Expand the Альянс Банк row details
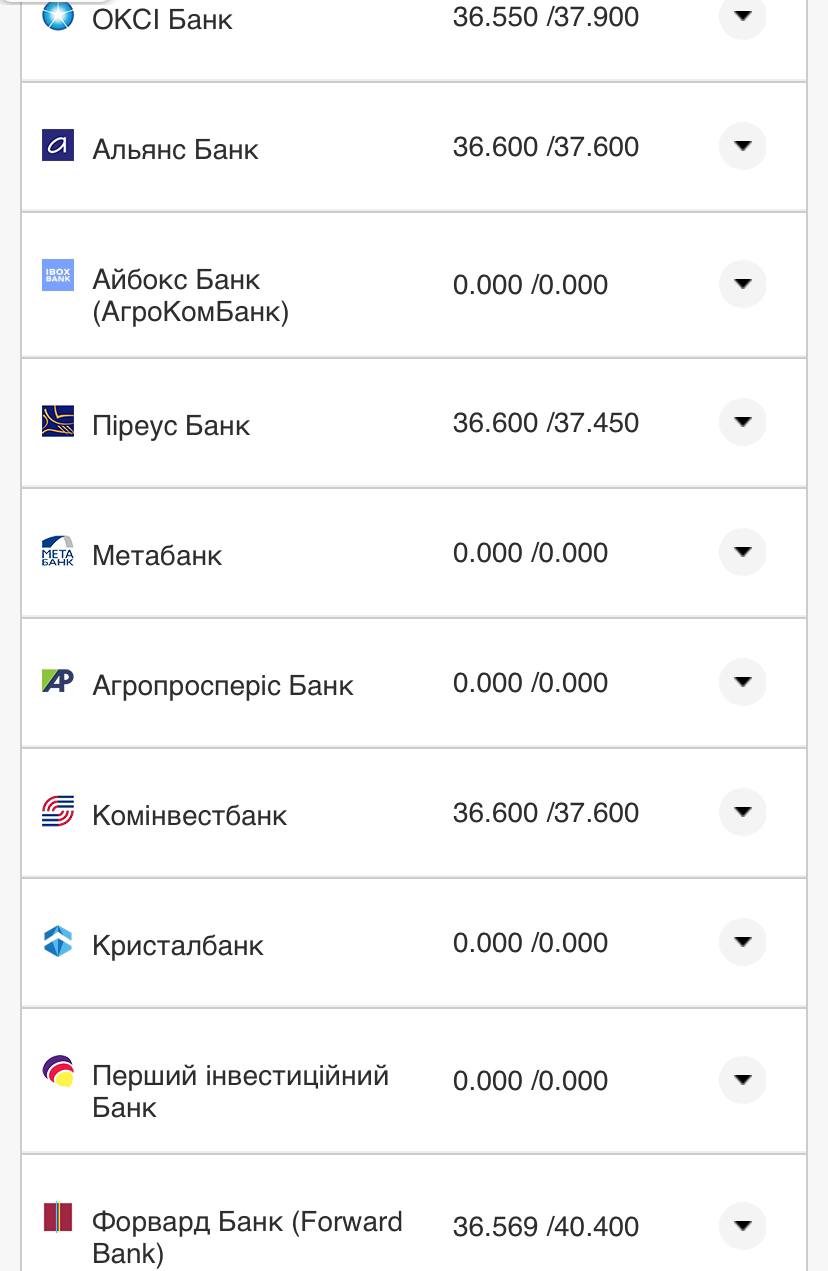 [742, 146]
